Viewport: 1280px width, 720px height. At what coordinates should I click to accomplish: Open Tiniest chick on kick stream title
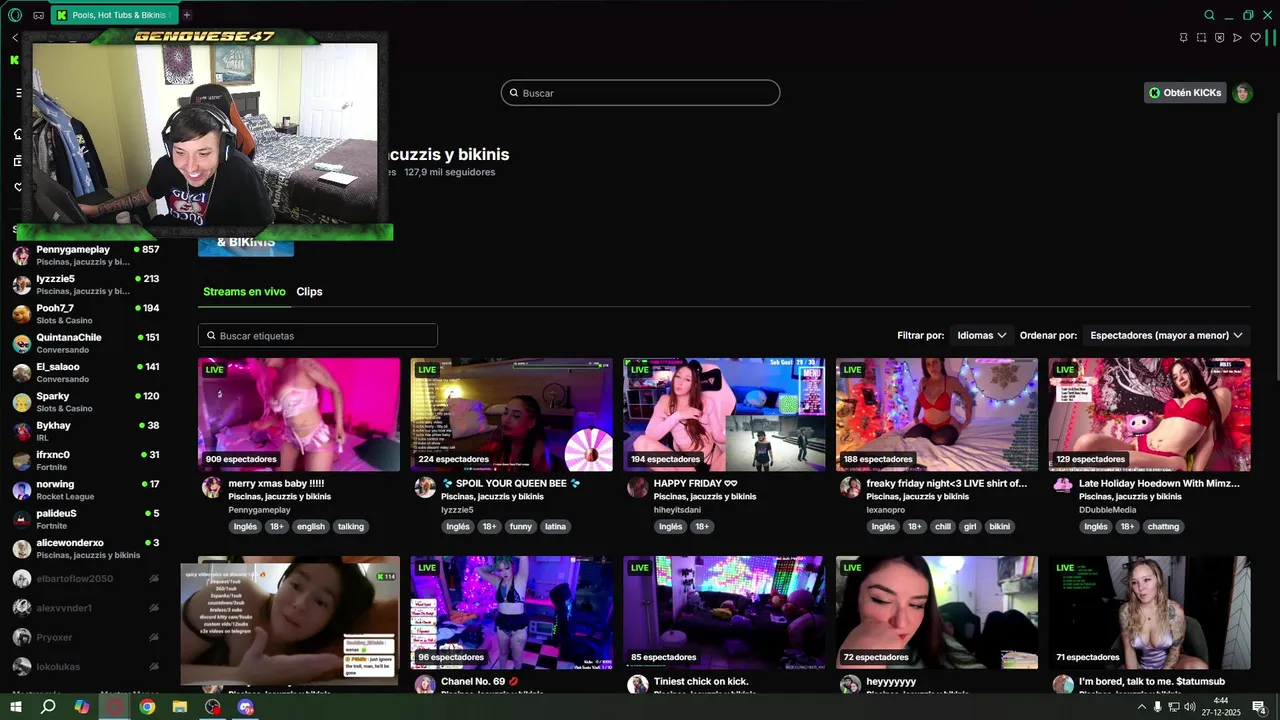coord(701,682)
